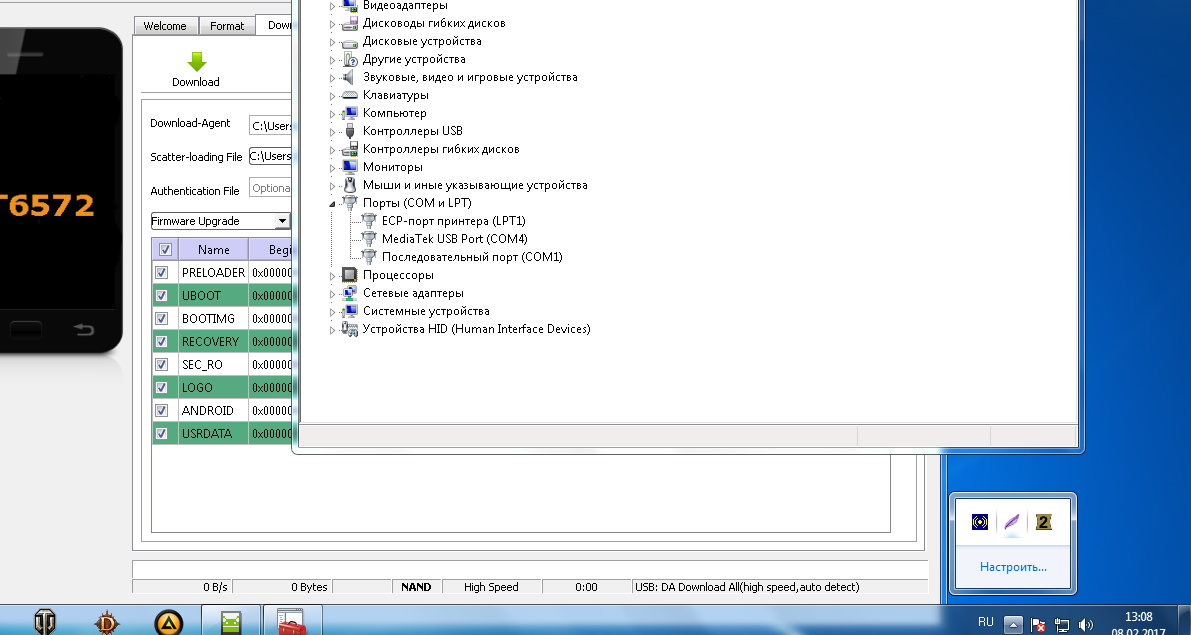Expand the Устройства HID node
This screenshot has width=1191, height=635.
(333, 330)
